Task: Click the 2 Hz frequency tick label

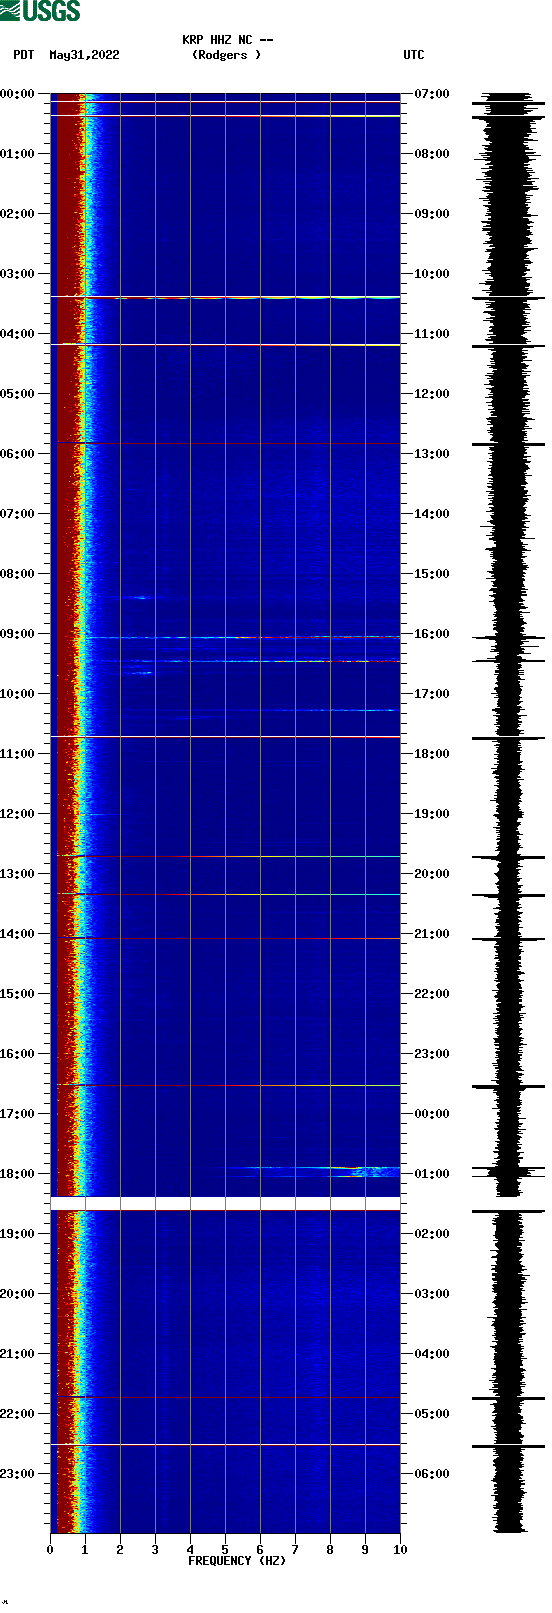Action: tap(120, 1550)
